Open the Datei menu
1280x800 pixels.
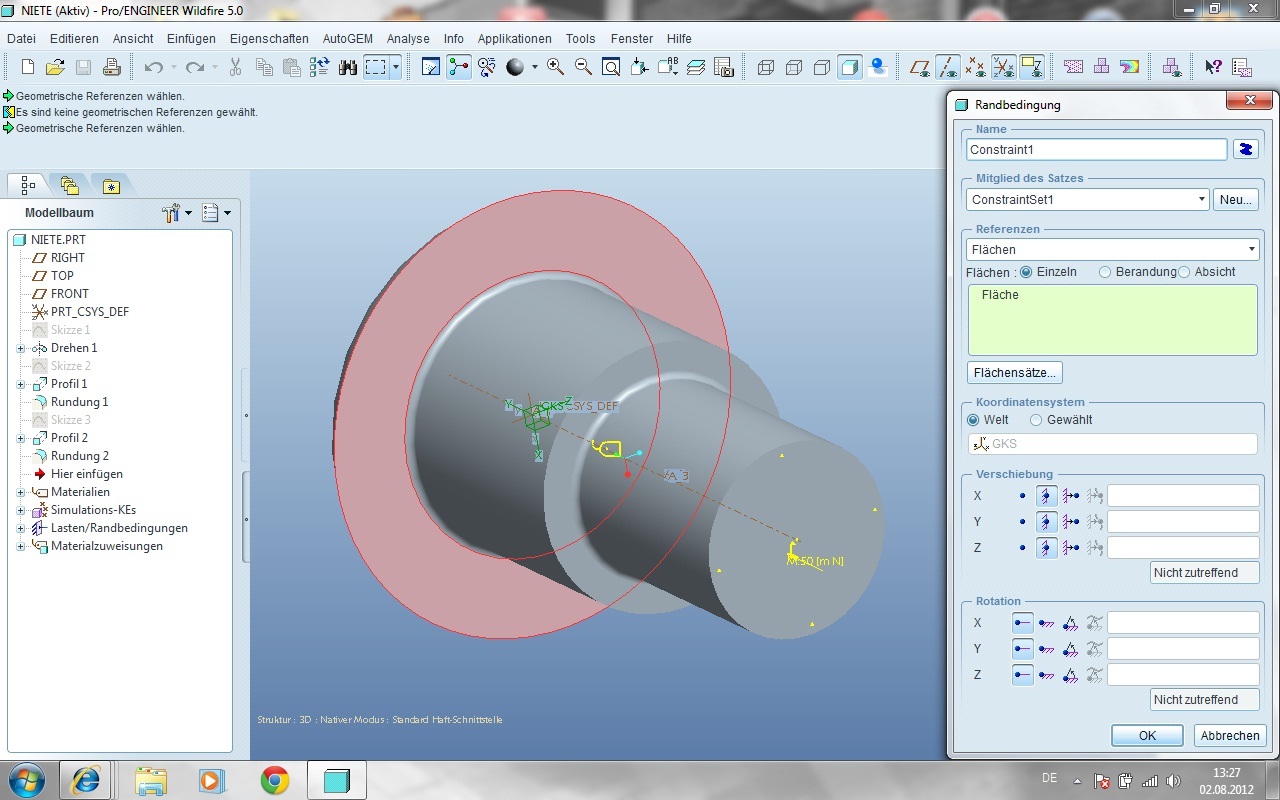[21, 39]
